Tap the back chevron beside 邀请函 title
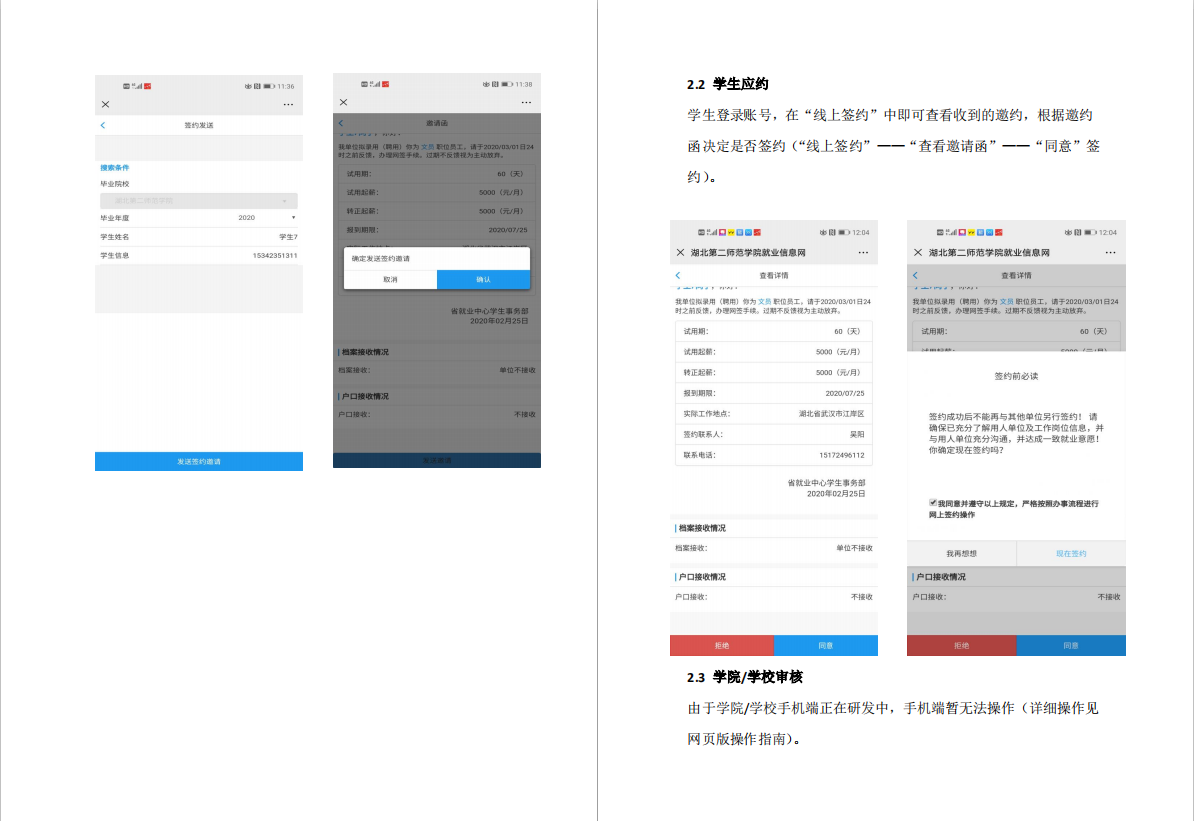Viewport: 1194px width, 821px height. 341,123
